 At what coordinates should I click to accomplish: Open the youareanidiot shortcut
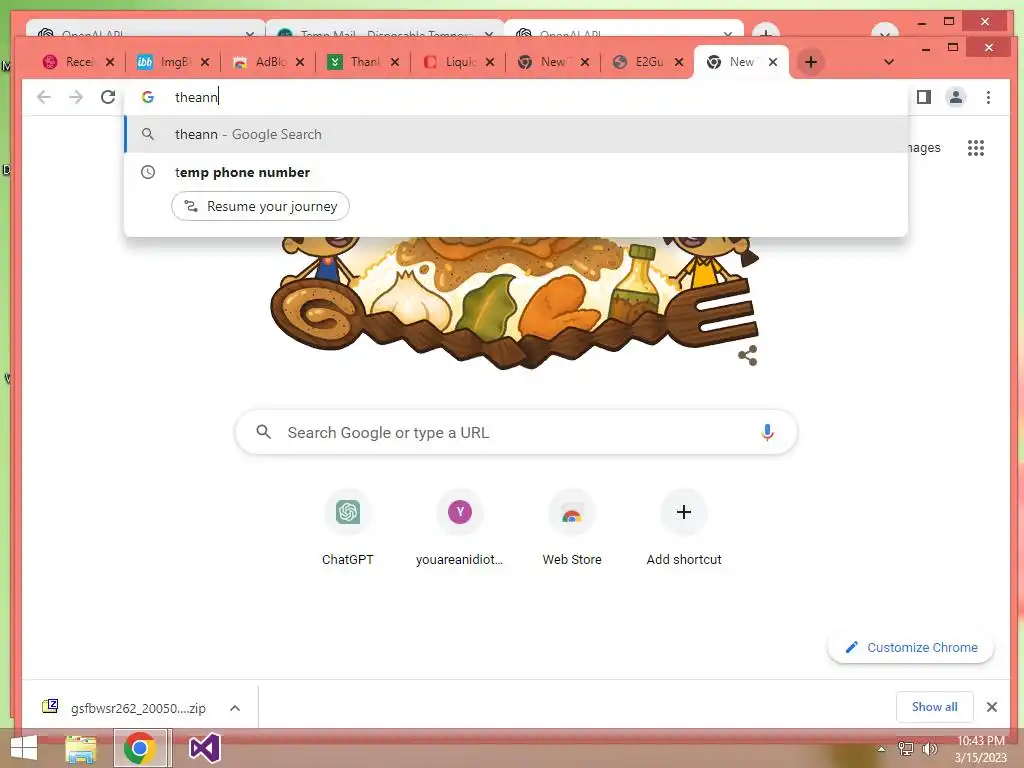click(460, 526)
